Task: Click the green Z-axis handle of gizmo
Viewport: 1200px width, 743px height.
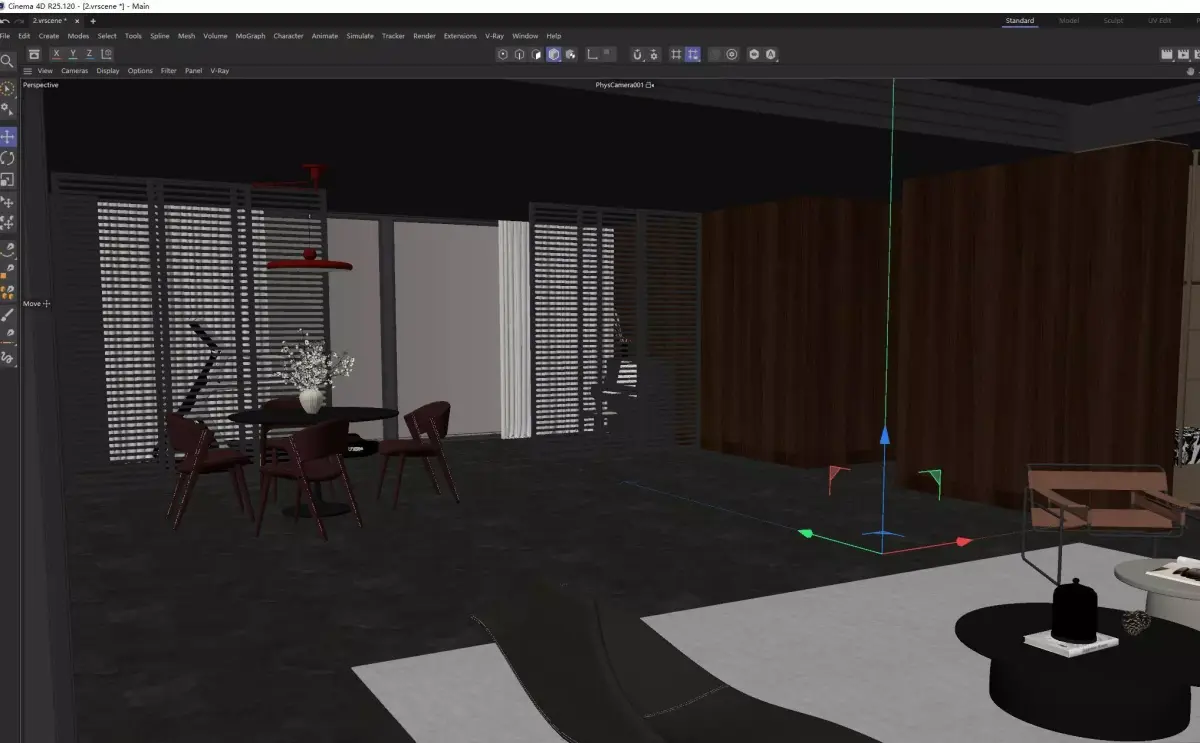Action: pyautogui.click(x=805, y=533)
